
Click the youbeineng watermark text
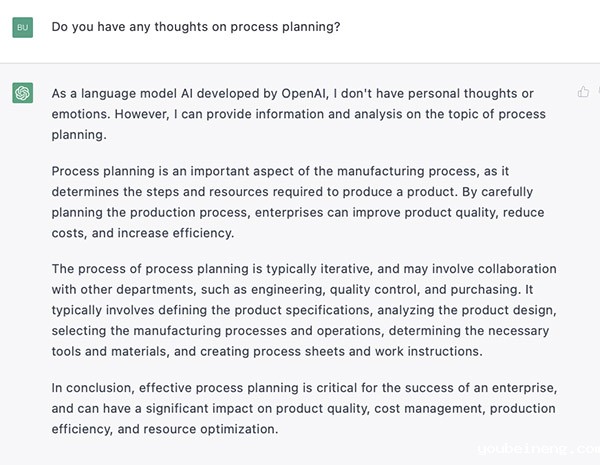coord(539,449)
